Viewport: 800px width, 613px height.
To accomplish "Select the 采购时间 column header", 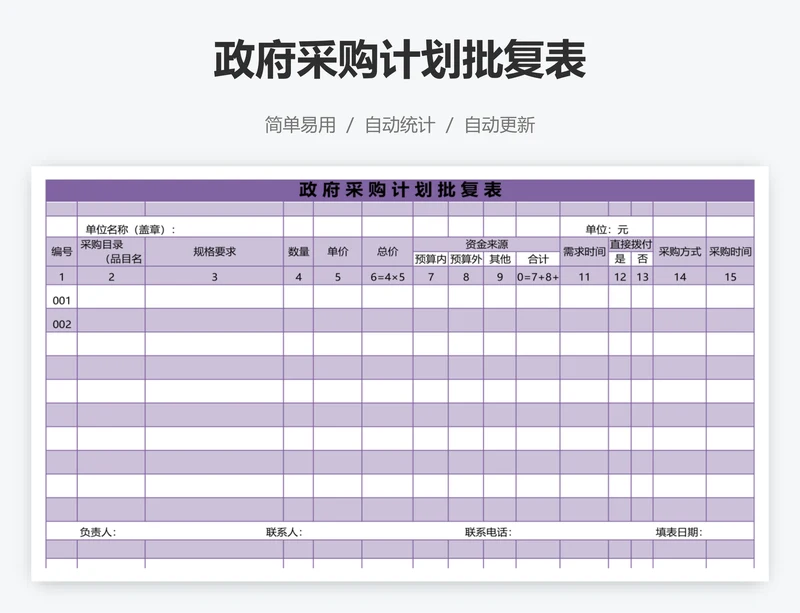I will pyautogui.click(x=730, y=252).
